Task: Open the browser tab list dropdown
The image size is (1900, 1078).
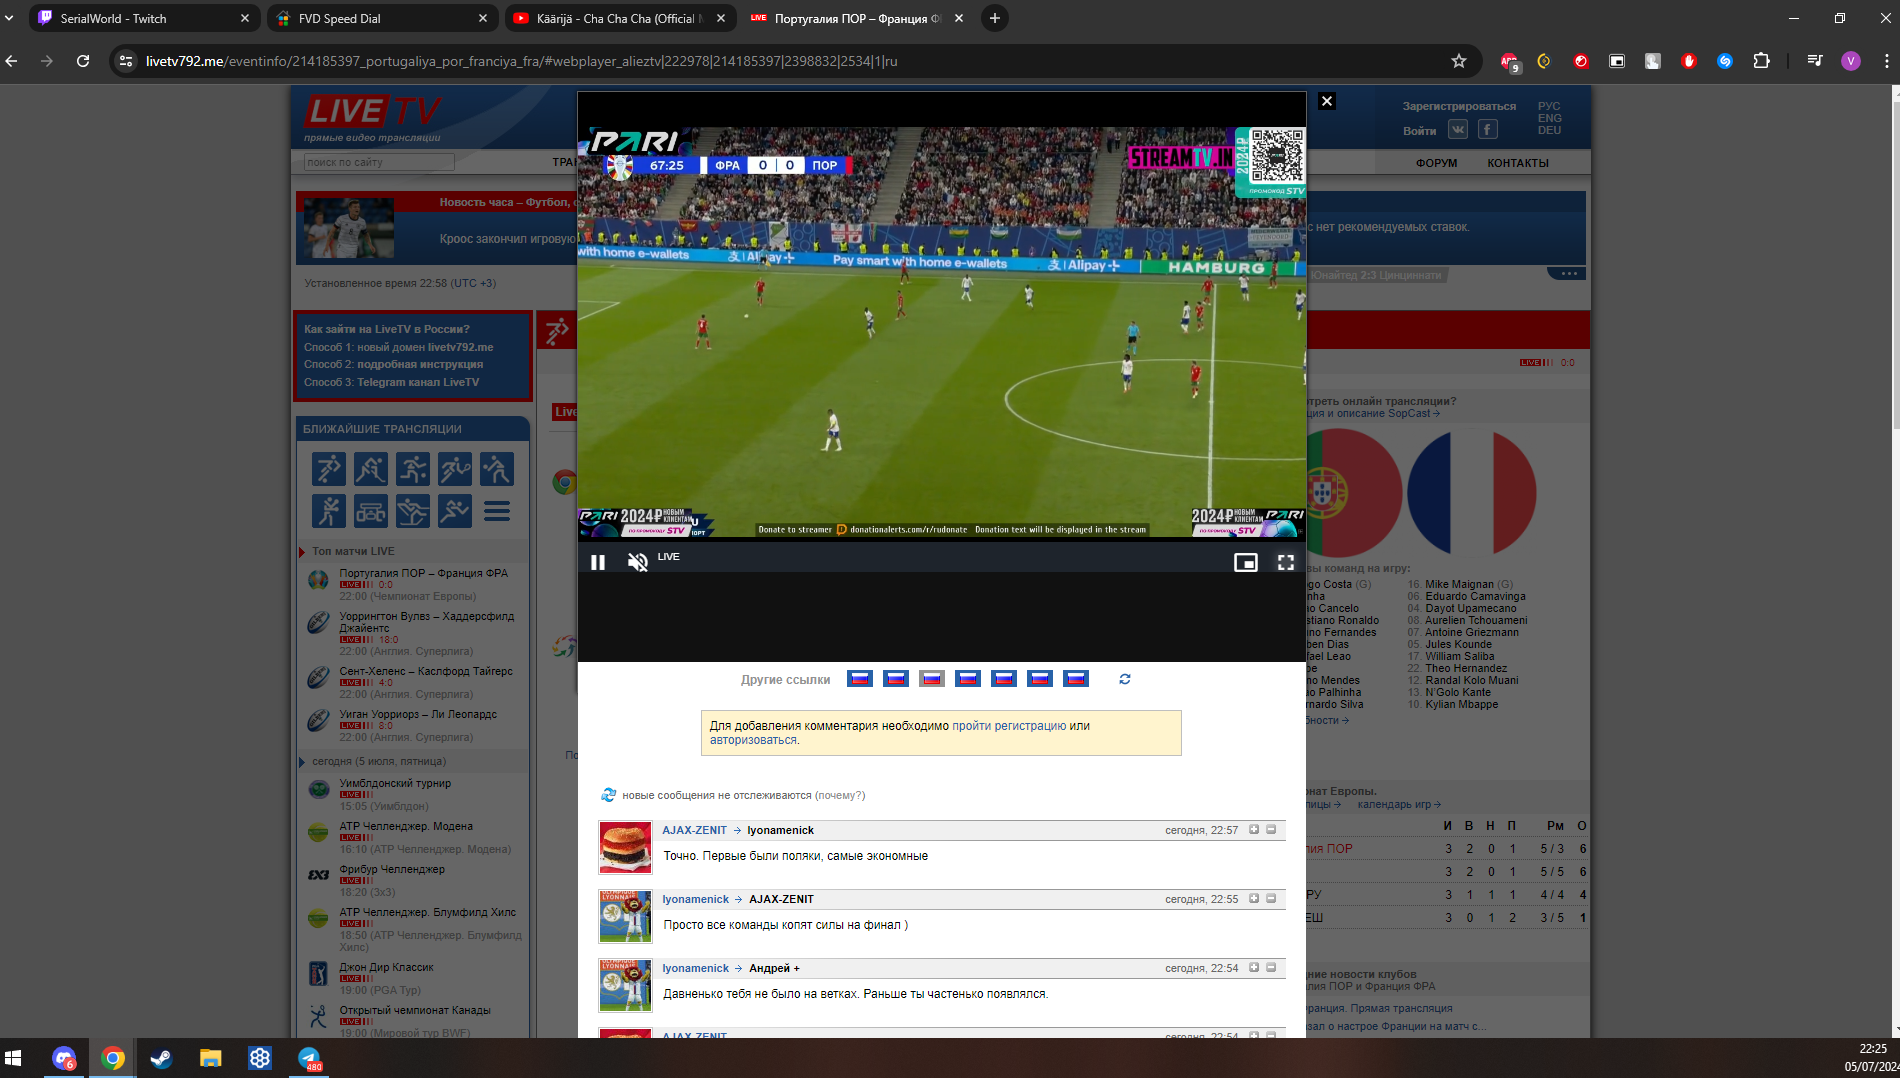Action: [x=10, y=18]
